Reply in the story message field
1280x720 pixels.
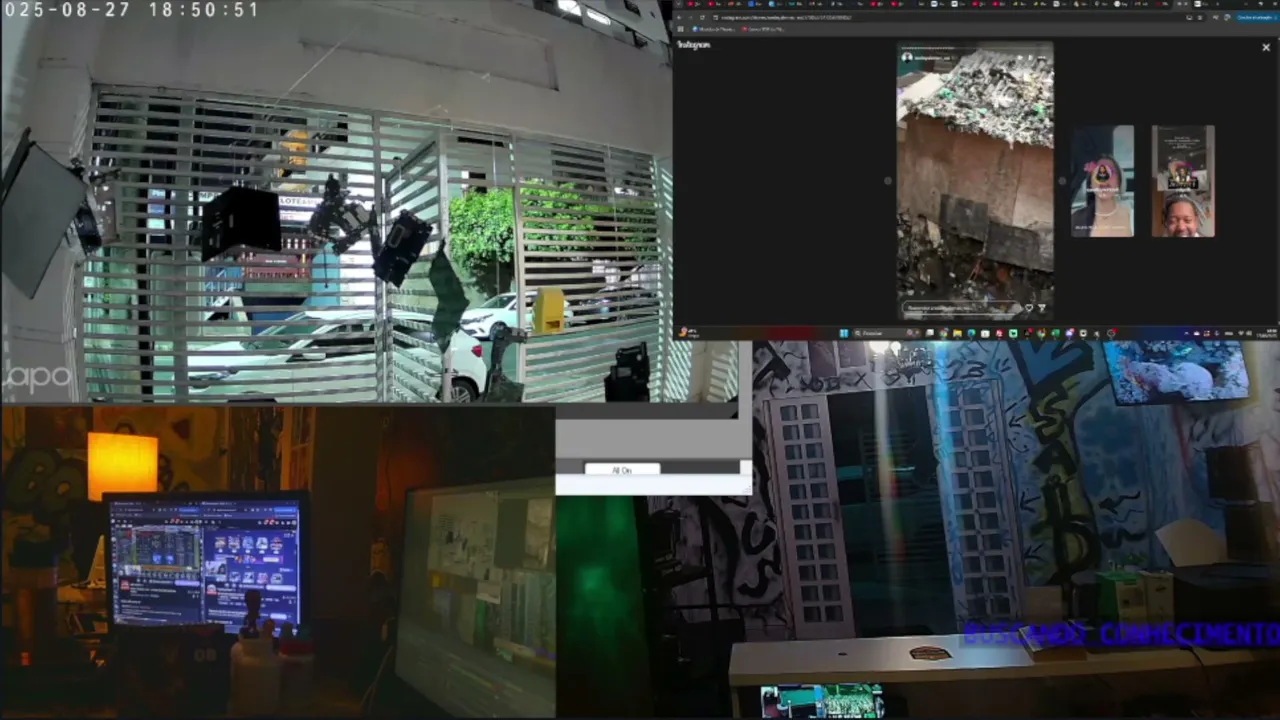point(960,308)
